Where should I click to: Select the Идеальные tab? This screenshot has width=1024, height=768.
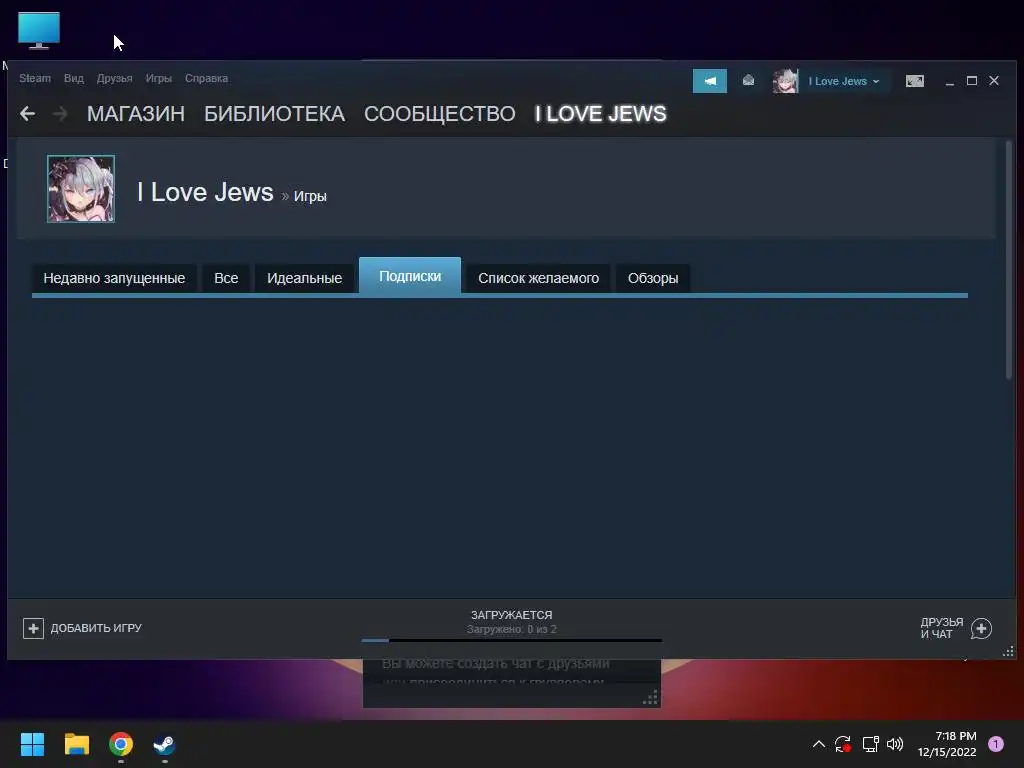click(x=304, y=278)
